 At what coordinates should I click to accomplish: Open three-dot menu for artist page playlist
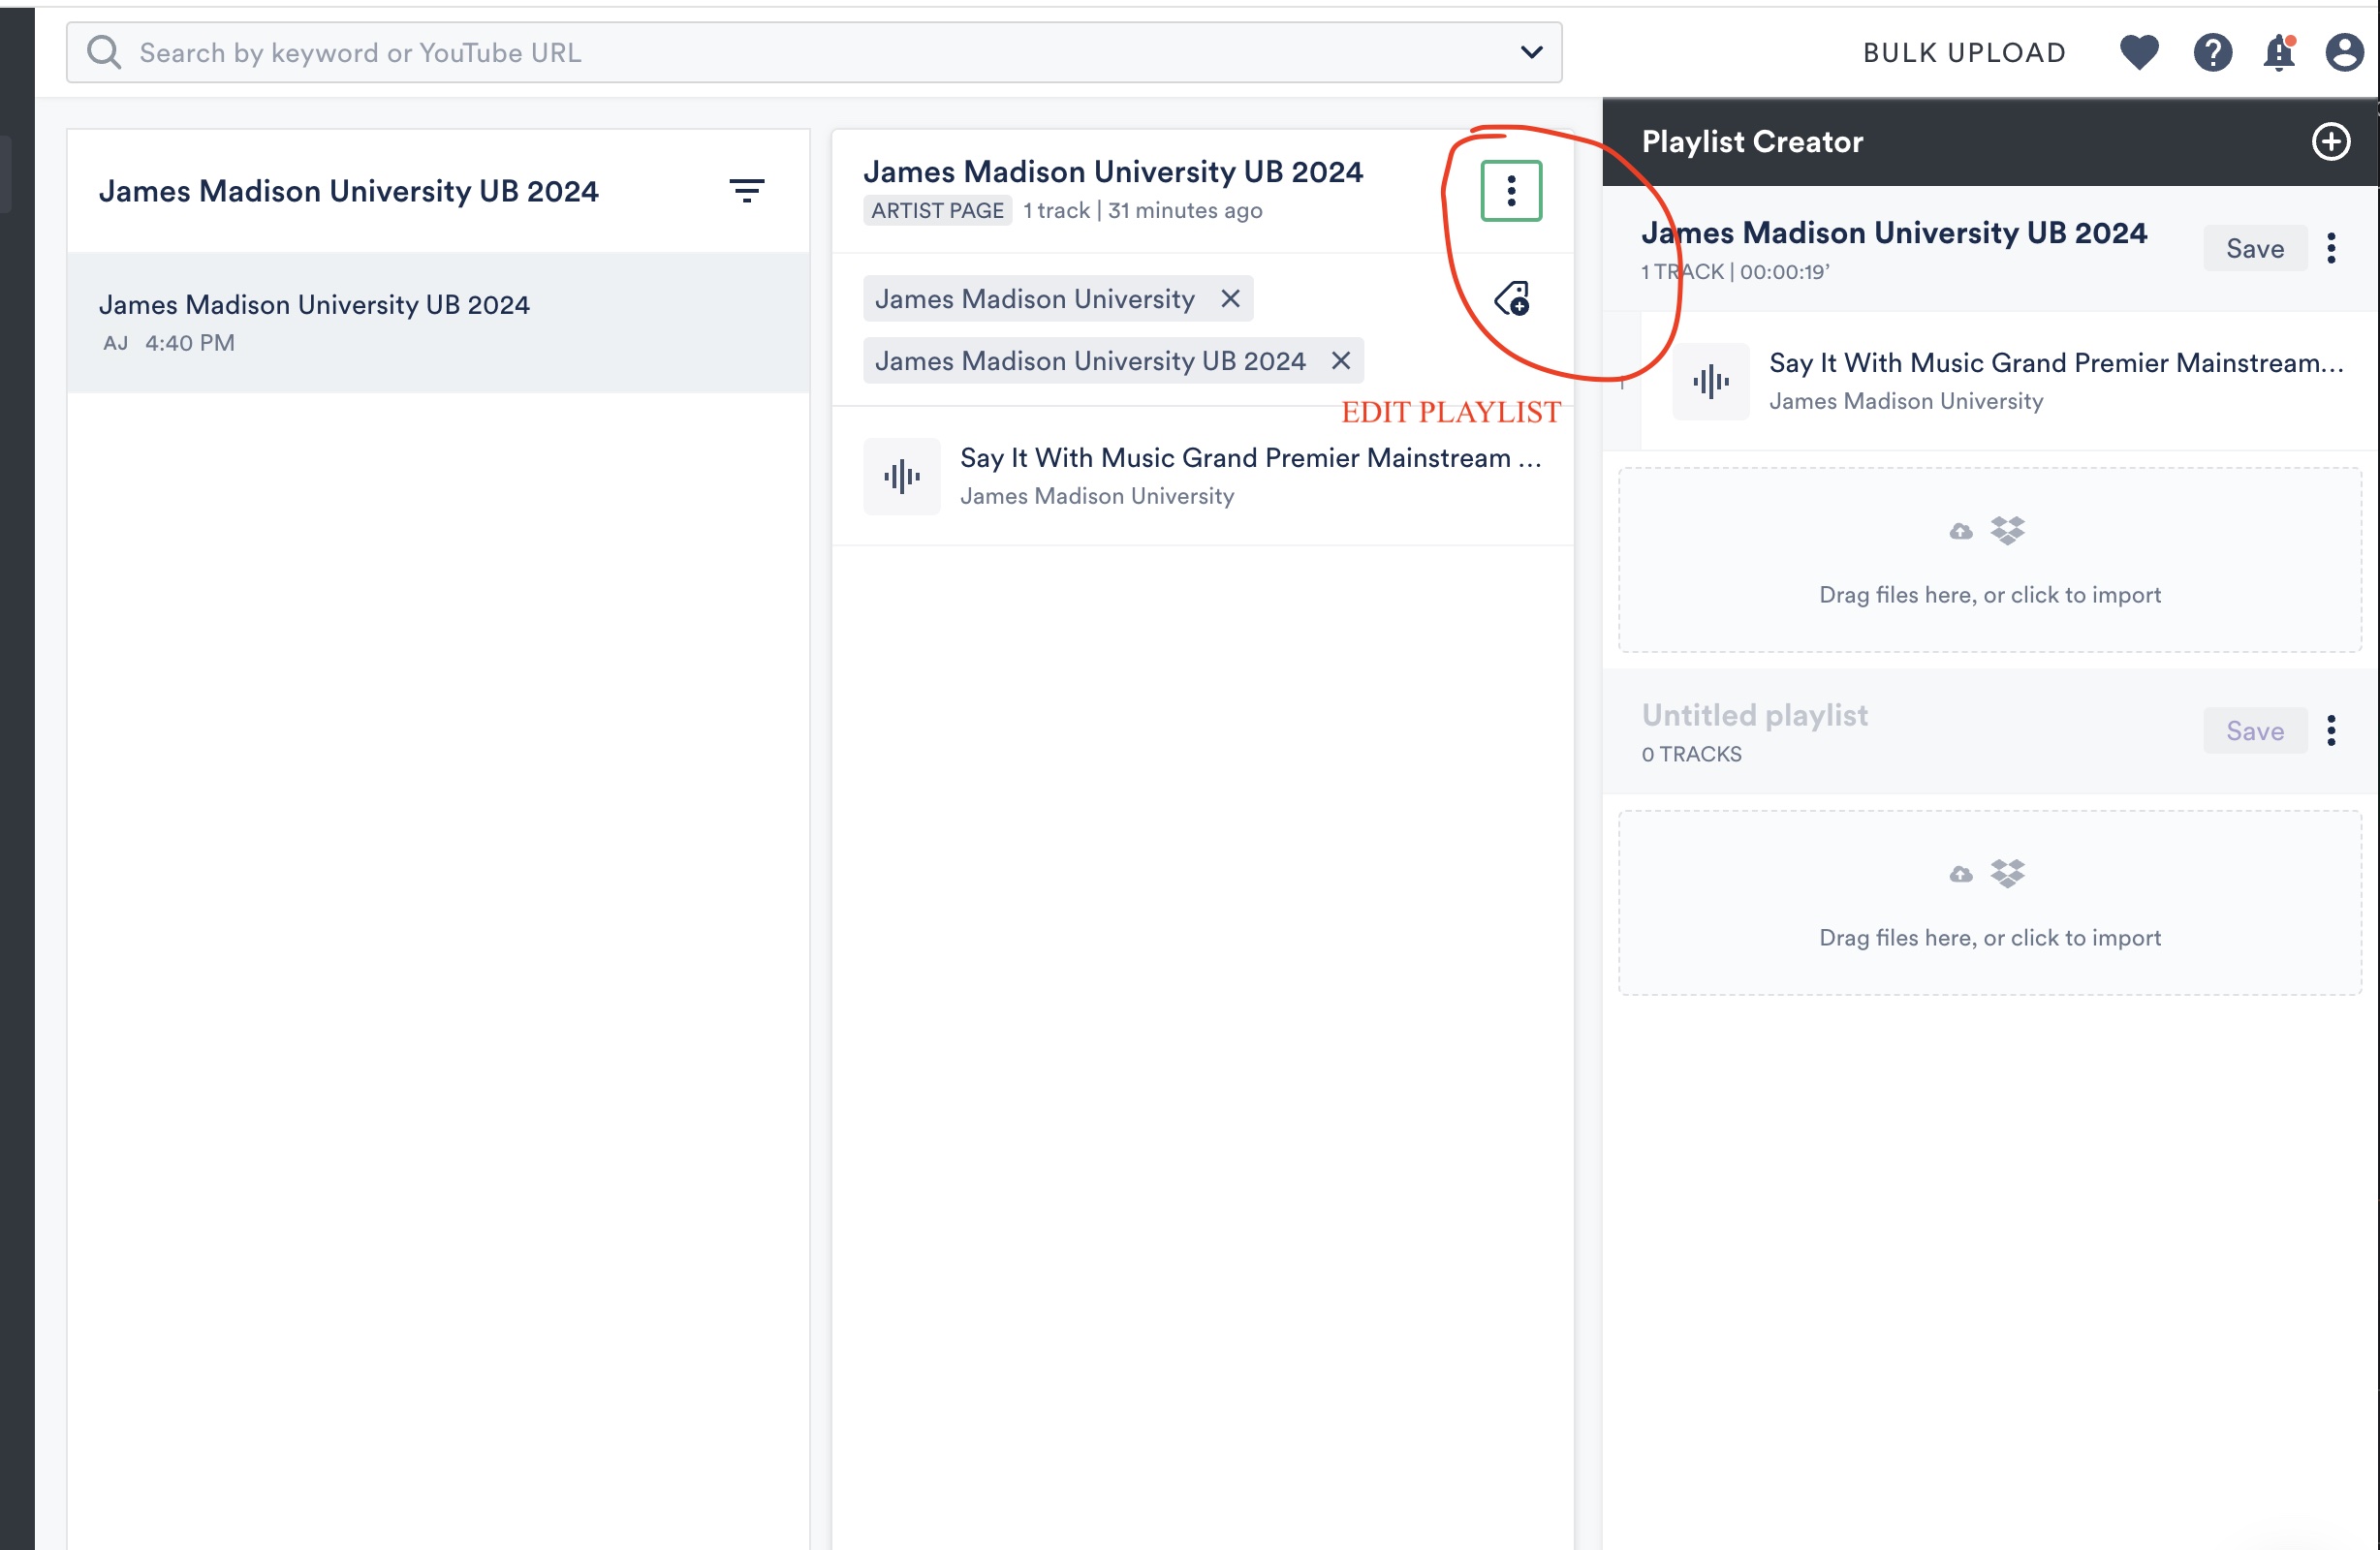(x=1511, y=190)
